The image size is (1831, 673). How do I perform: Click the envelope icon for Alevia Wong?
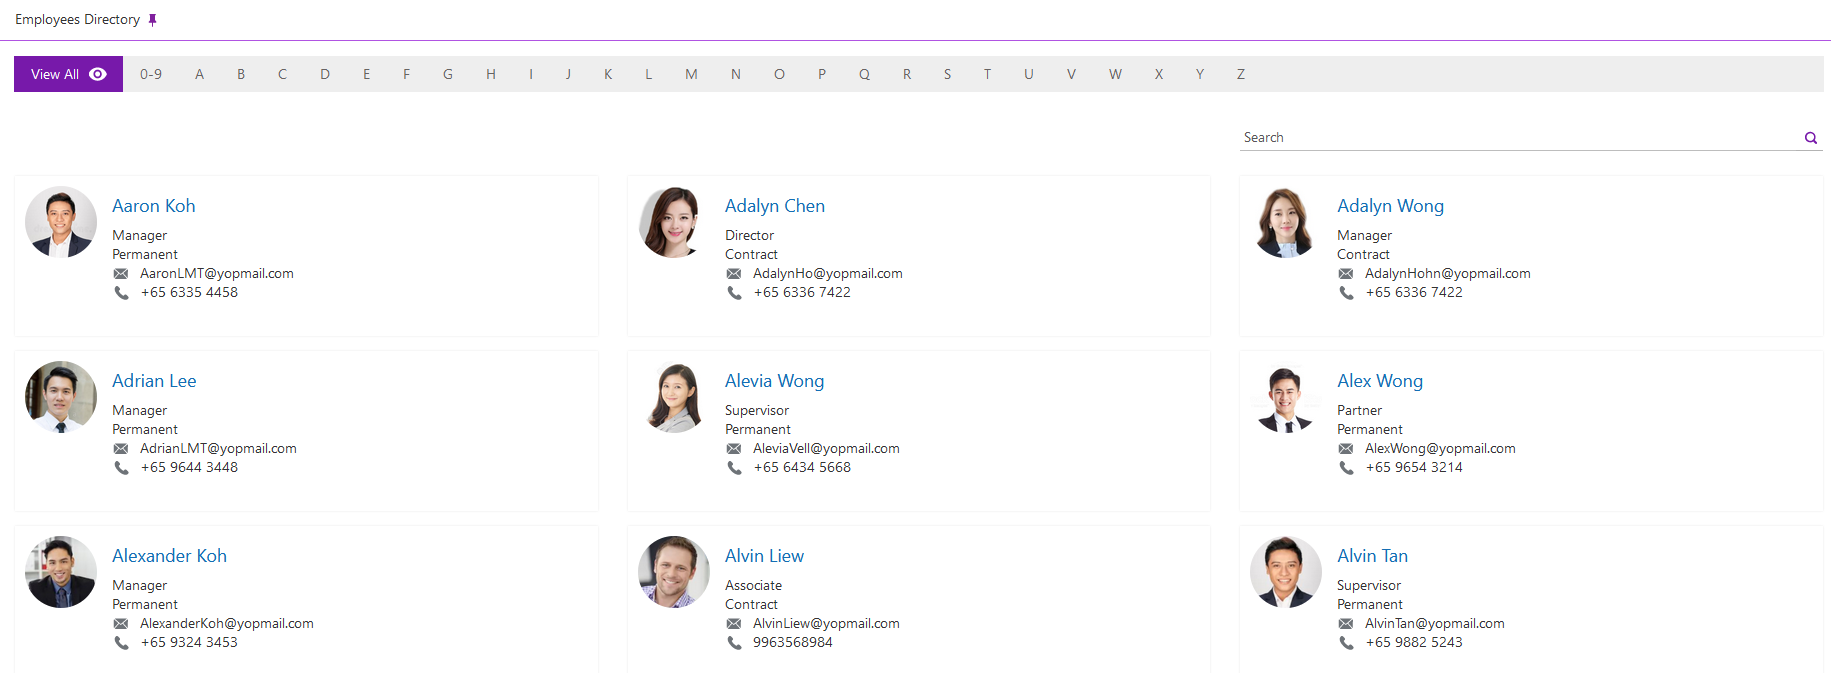click(x=734, y=449)
